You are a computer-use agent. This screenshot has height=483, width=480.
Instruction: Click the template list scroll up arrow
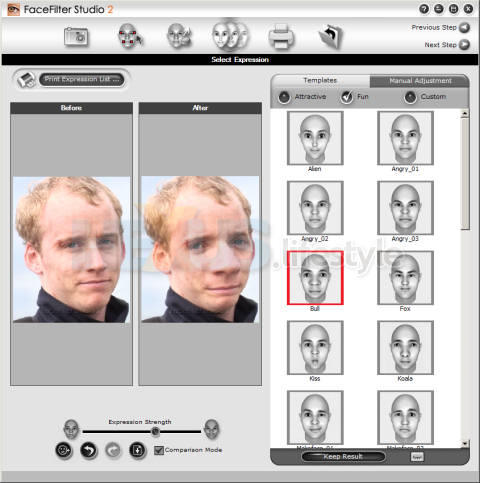point(465,114)
